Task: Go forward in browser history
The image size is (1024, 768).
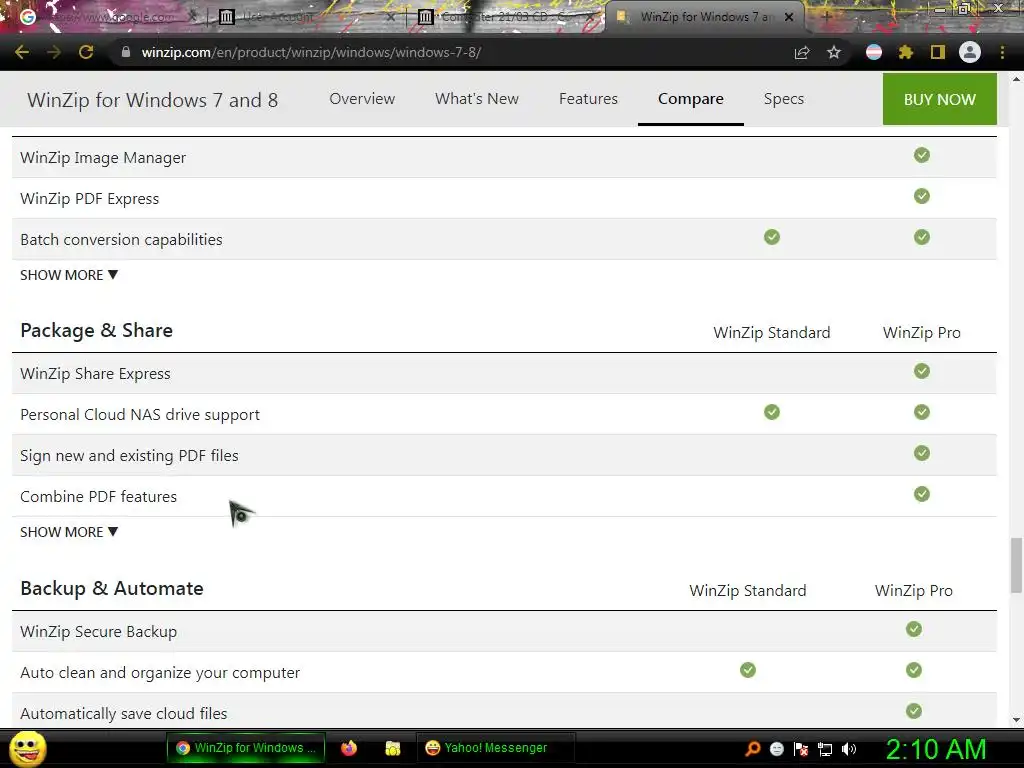Action: [x=54, y=52]
